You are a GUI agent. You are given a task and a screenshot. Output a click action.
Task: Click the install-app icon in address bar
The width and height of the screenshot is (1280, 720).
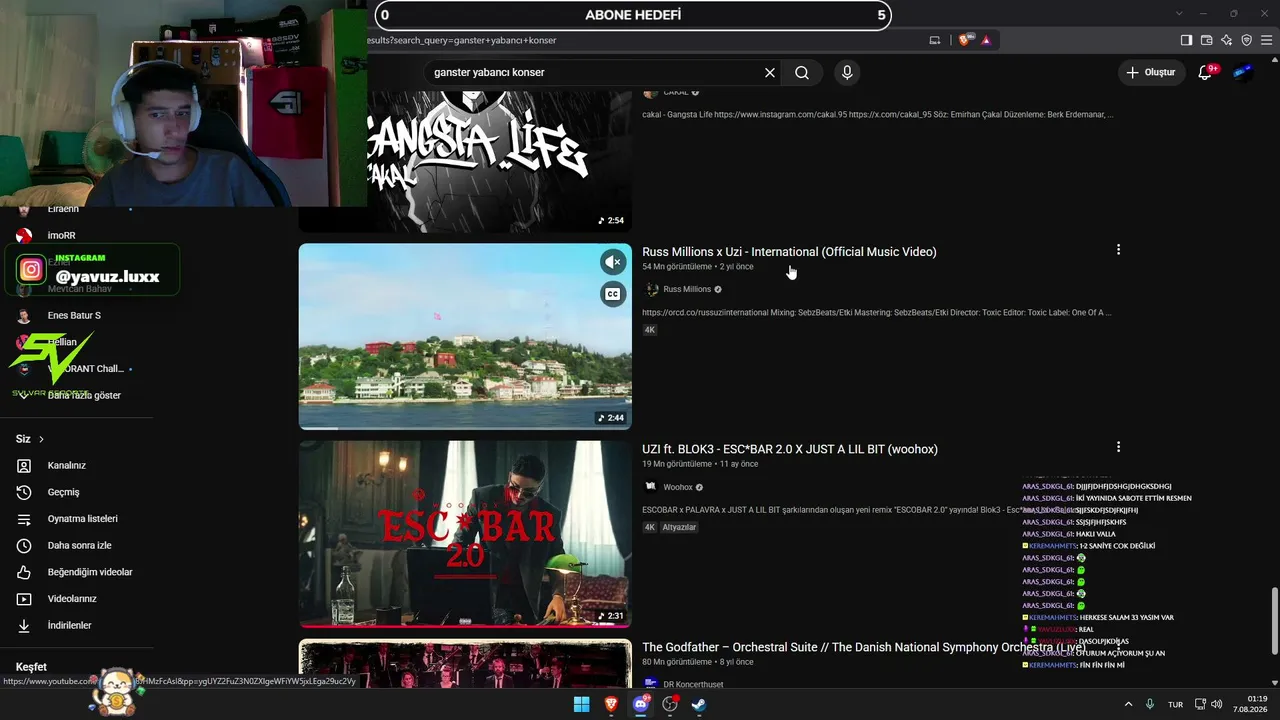point(935,40)
